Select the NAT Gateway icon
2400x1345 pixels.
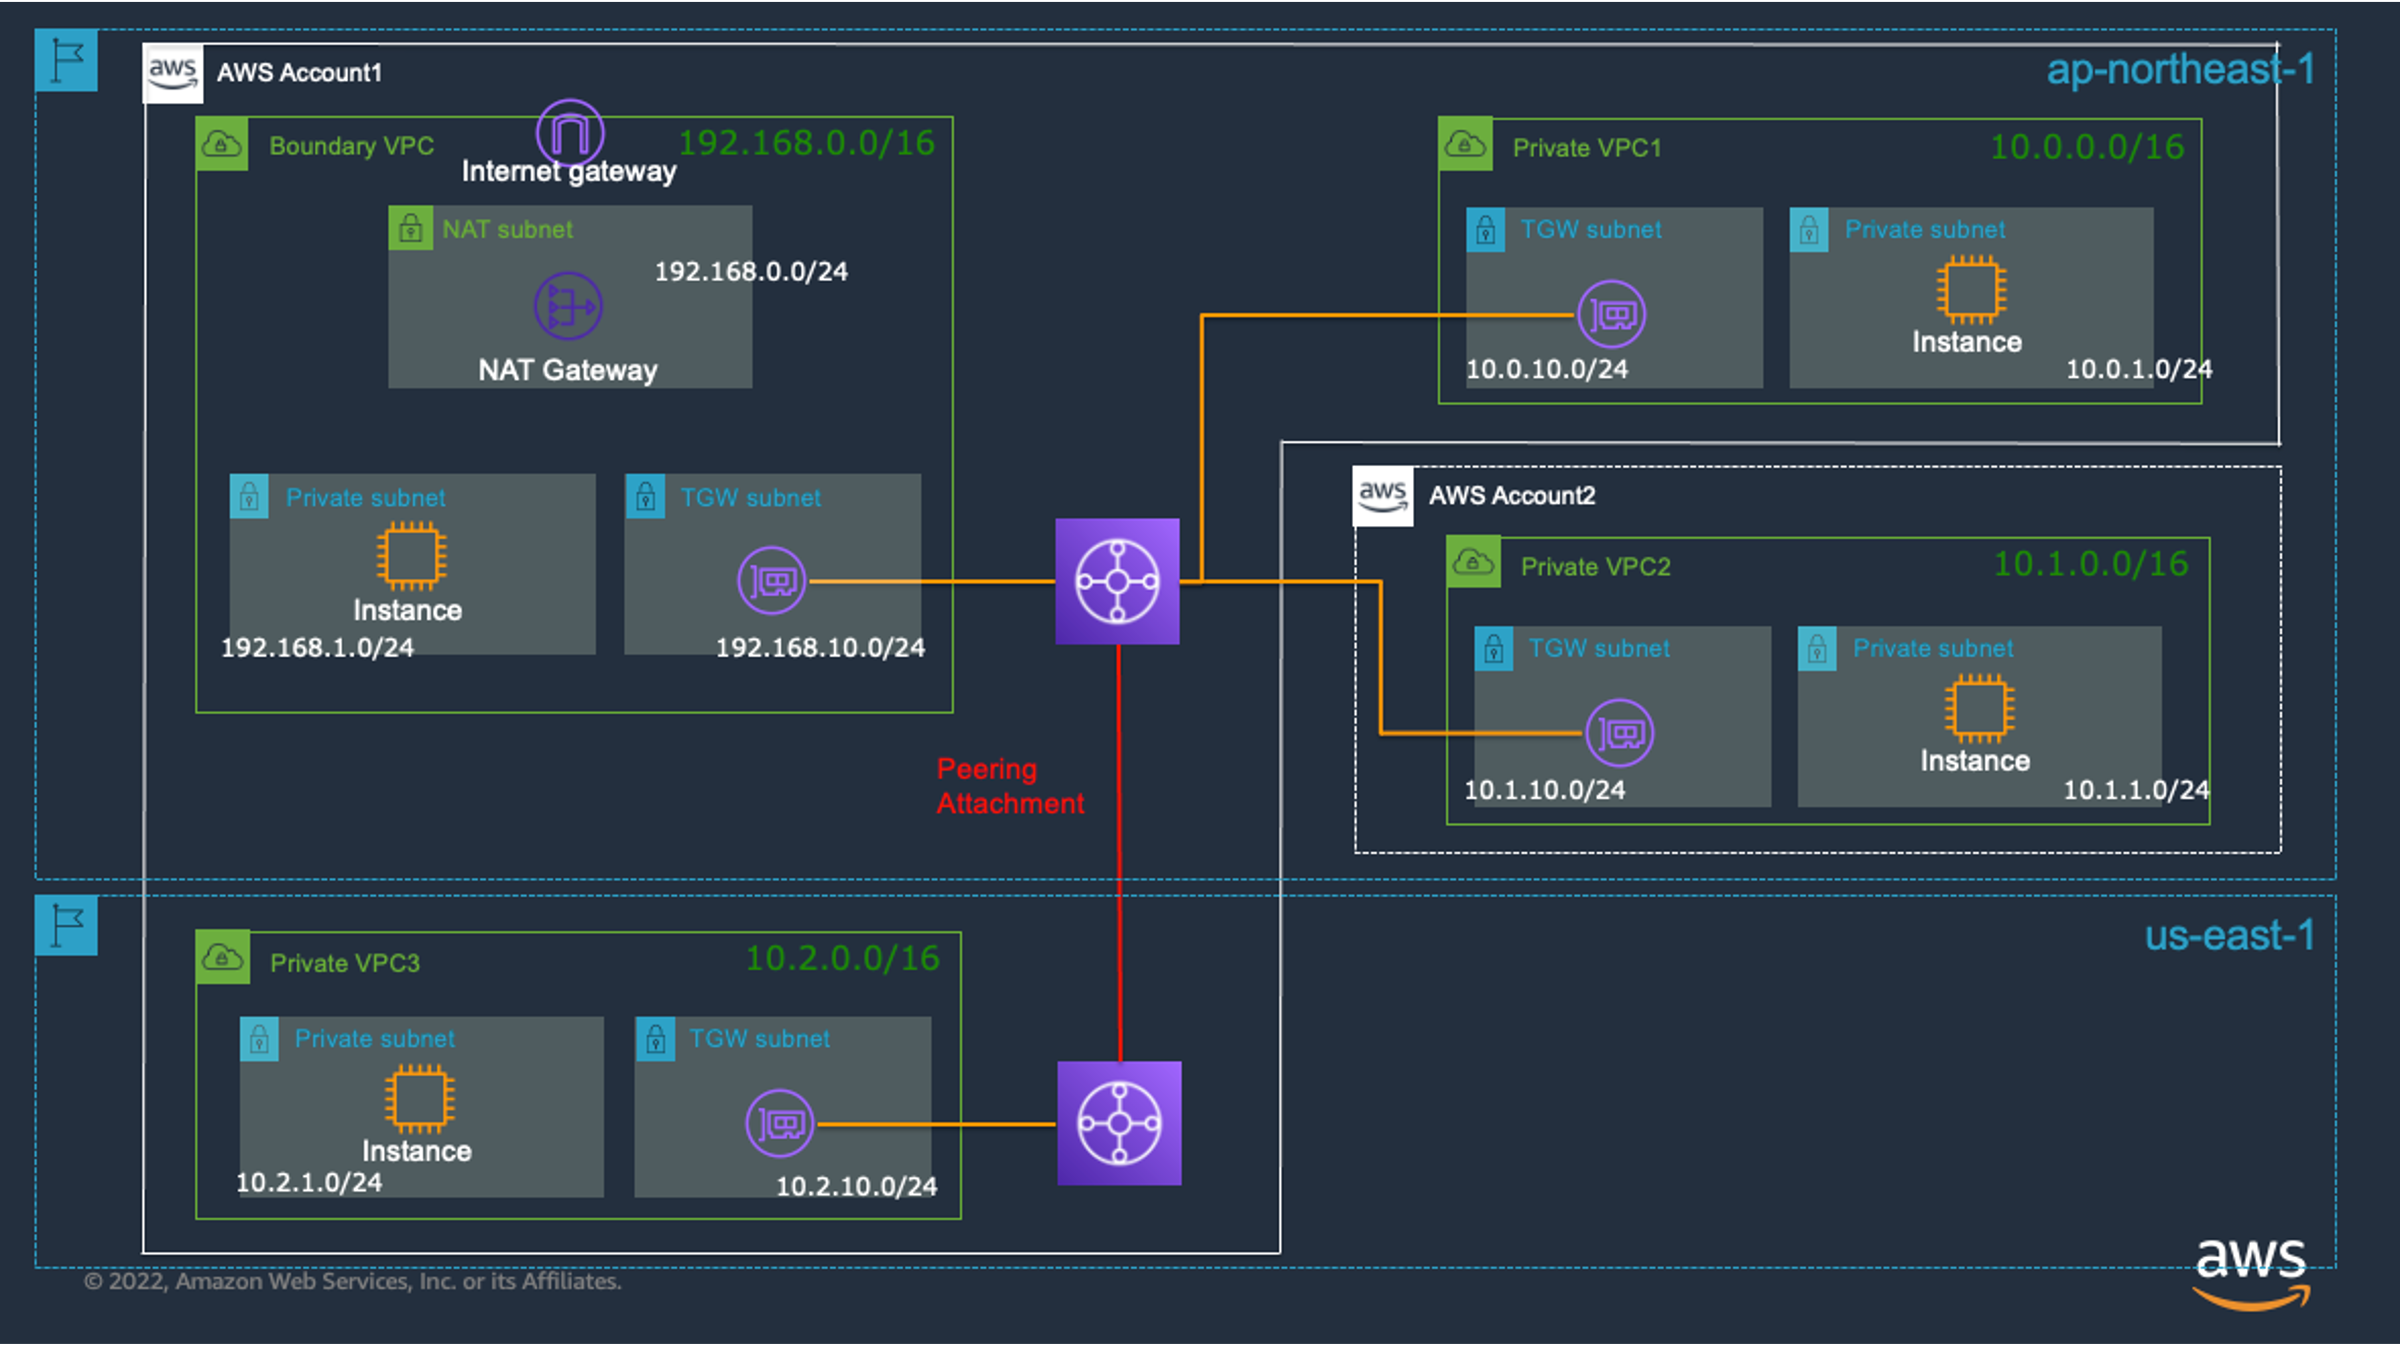(568, 306)
